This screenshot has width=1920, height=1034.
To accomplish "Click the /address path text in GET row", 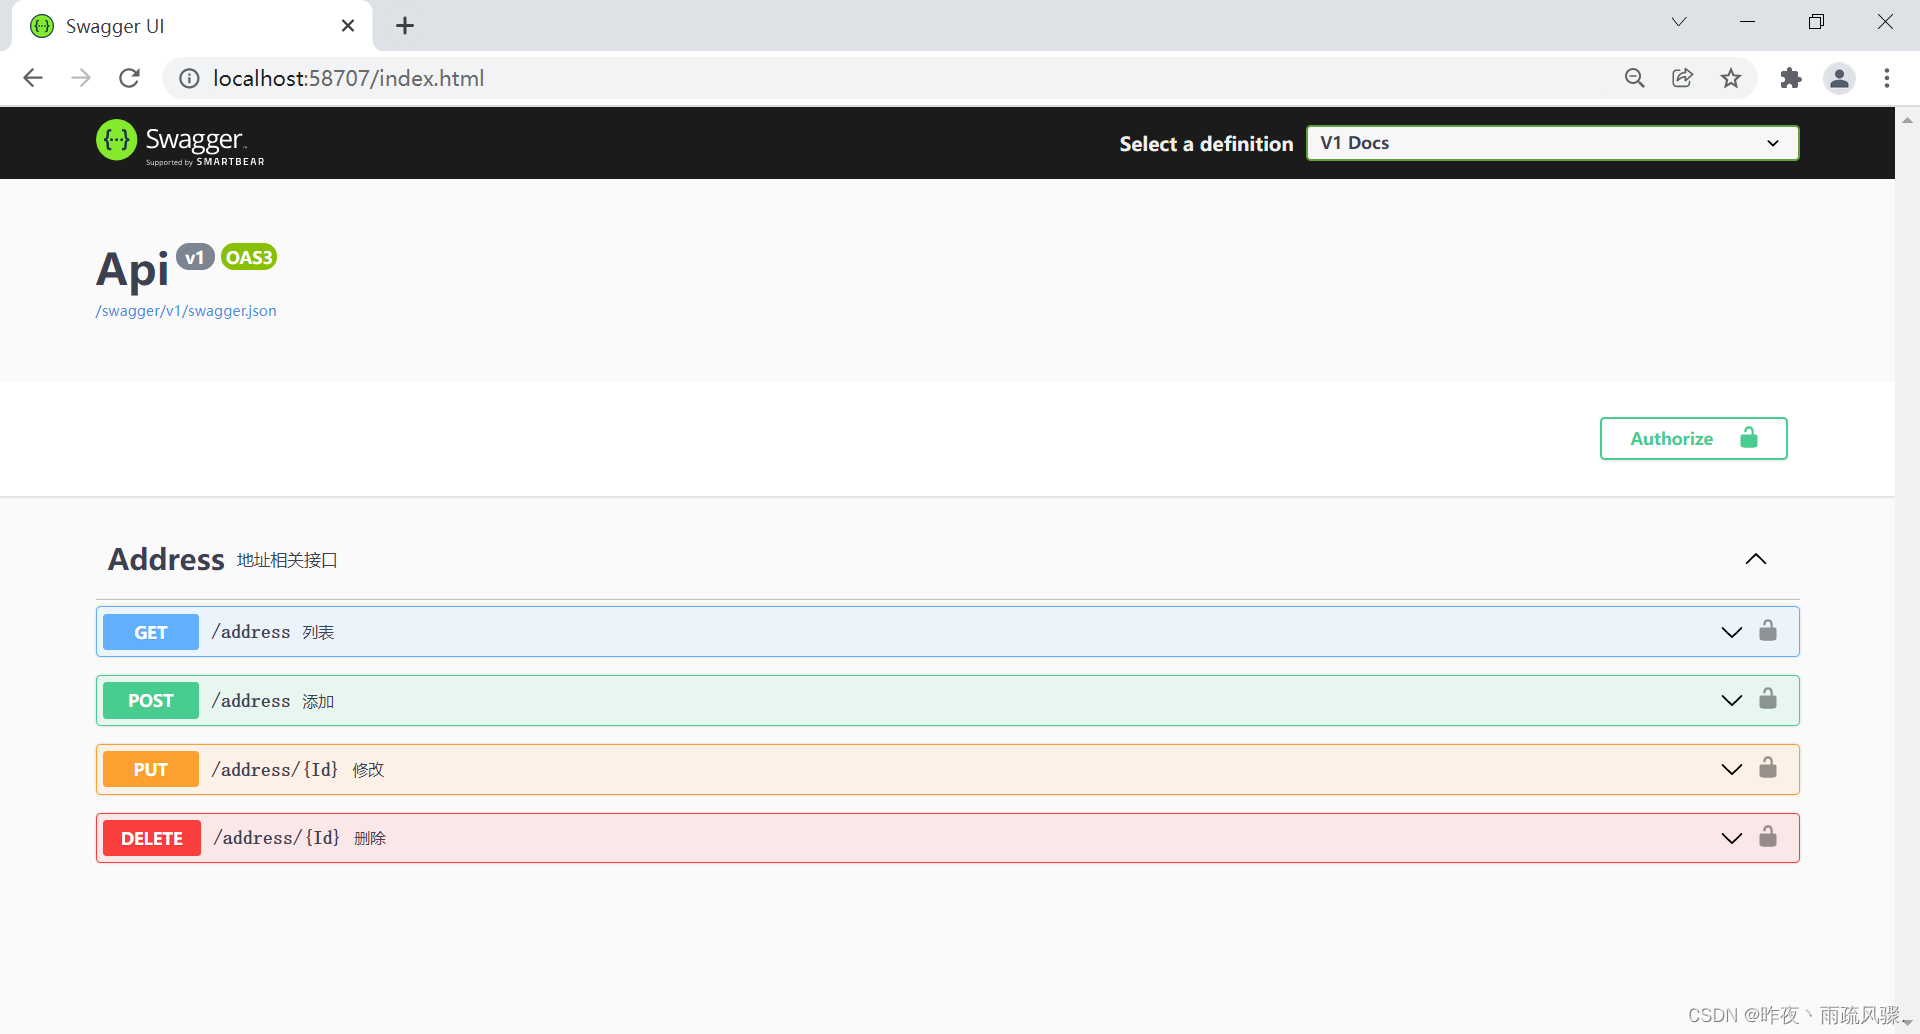I will point(250,632).
